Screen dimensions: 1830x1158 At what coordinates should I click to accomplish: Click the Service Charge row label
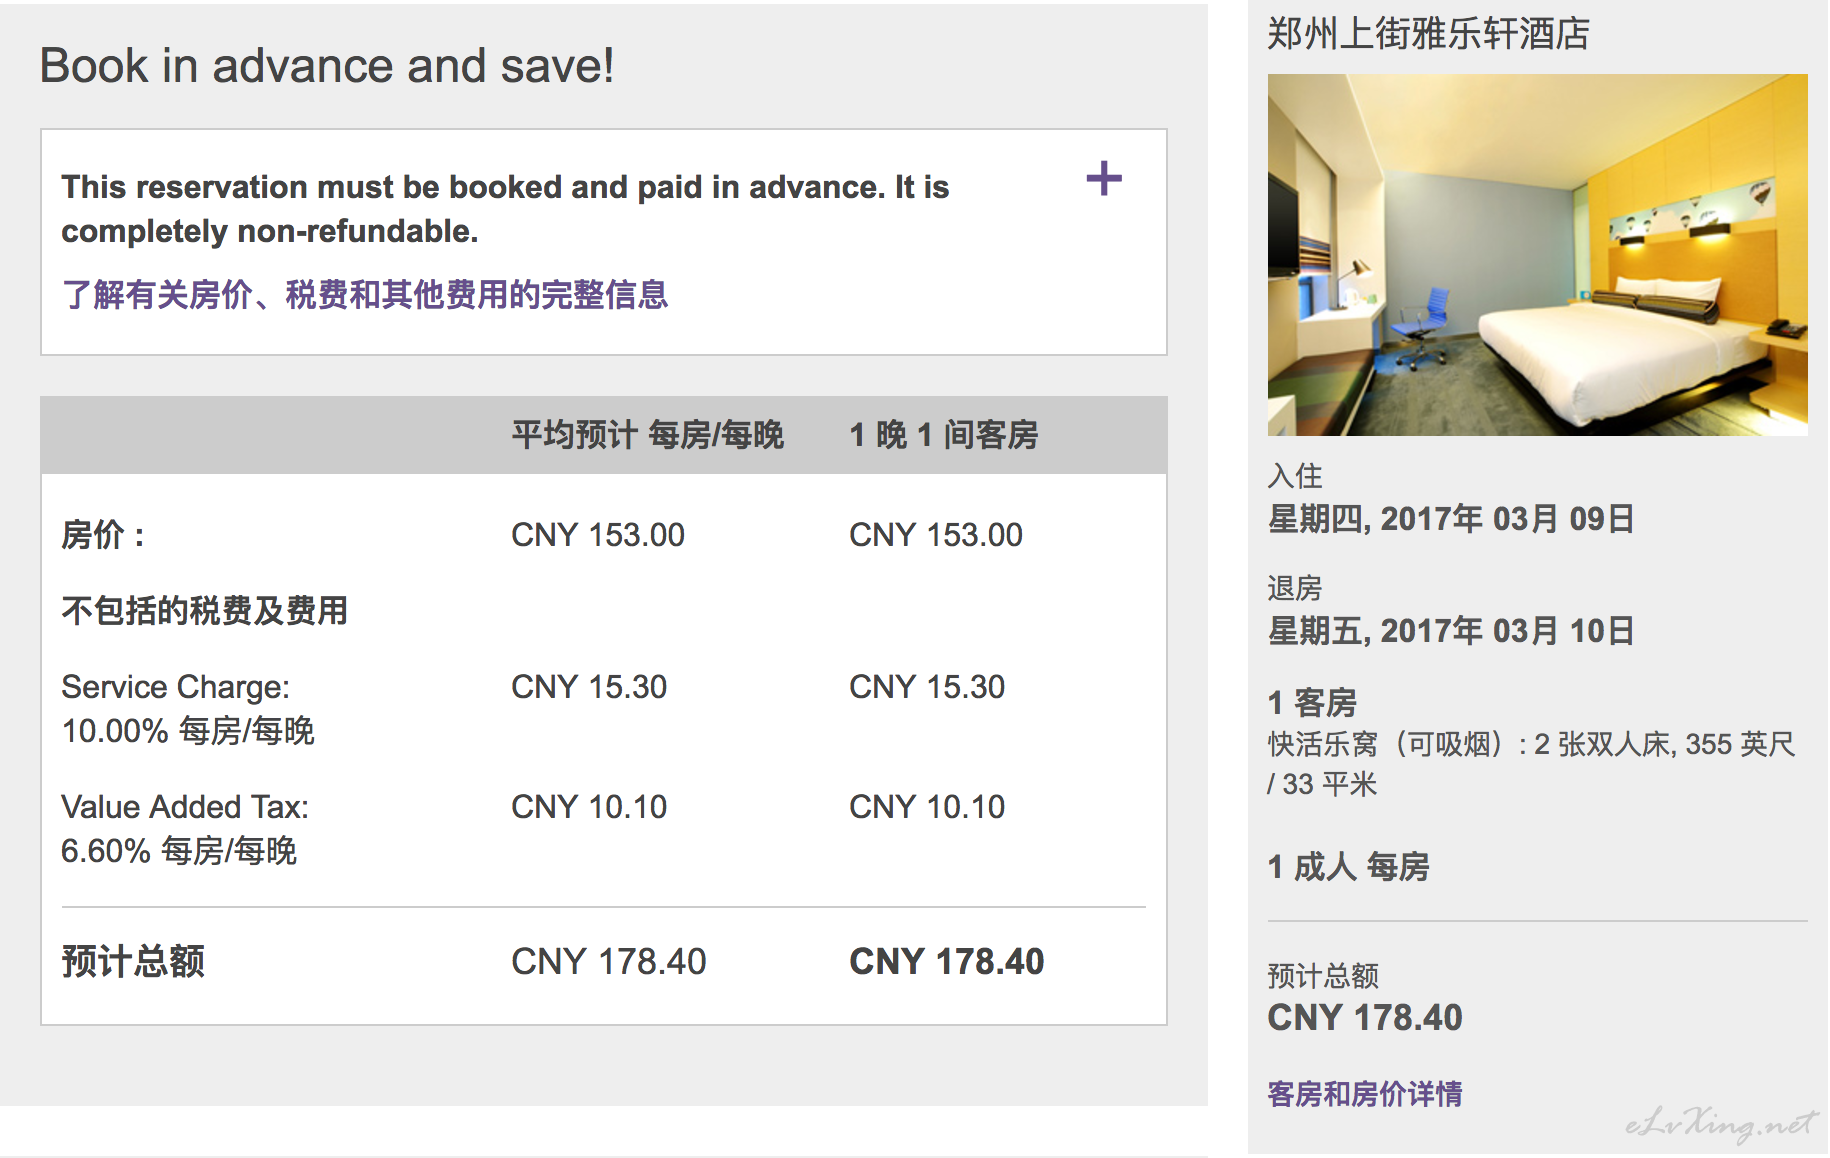pos(188,709)
